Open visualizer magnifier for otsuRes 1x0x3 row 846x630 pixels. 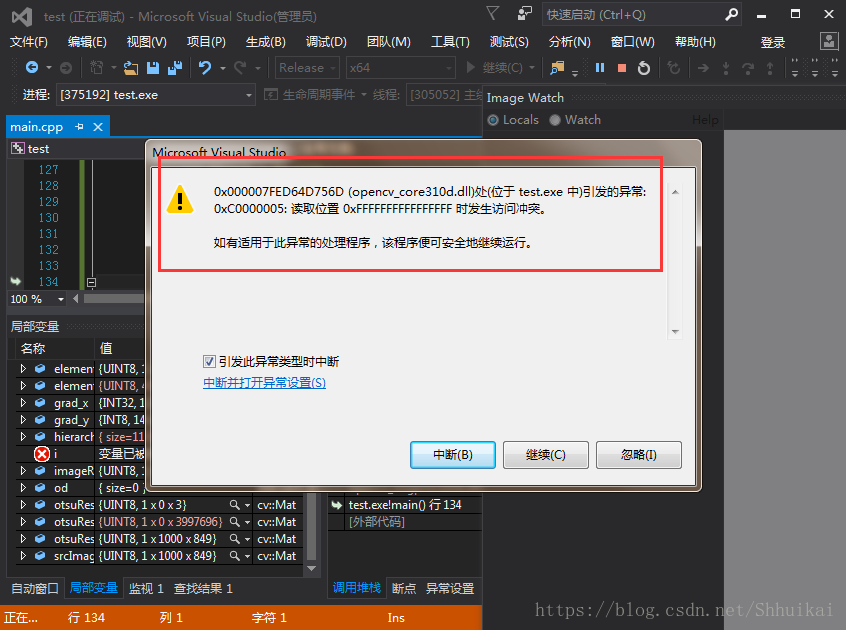(234, 505)
